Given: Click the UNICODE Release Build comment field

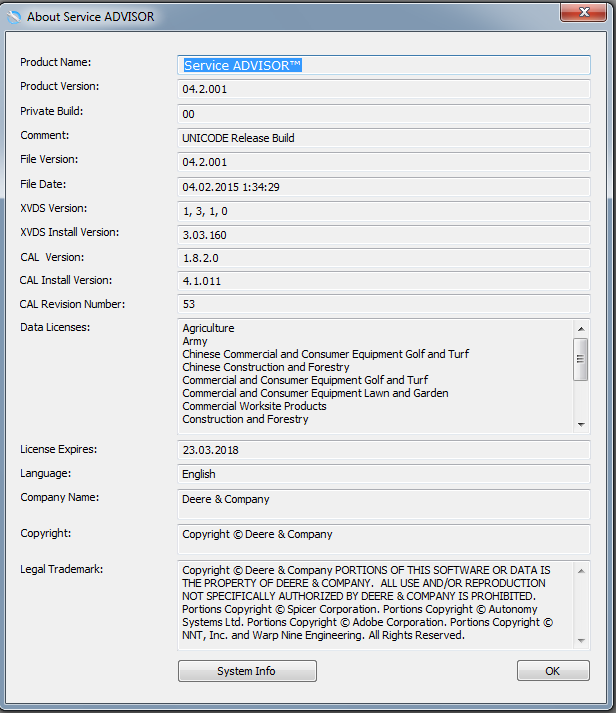Looking at the screenshot, I should 384,138.
